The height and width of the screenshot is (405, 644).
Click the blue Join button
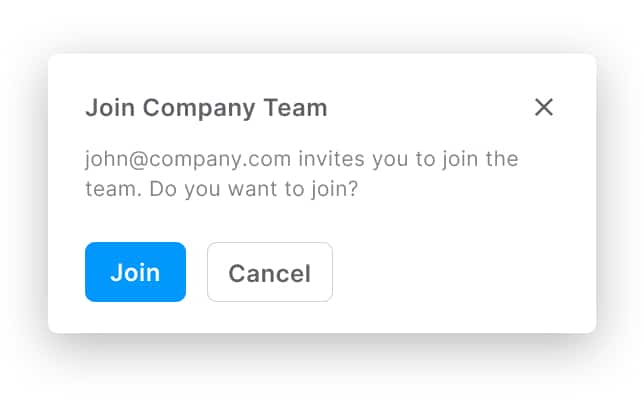(135, 272)
